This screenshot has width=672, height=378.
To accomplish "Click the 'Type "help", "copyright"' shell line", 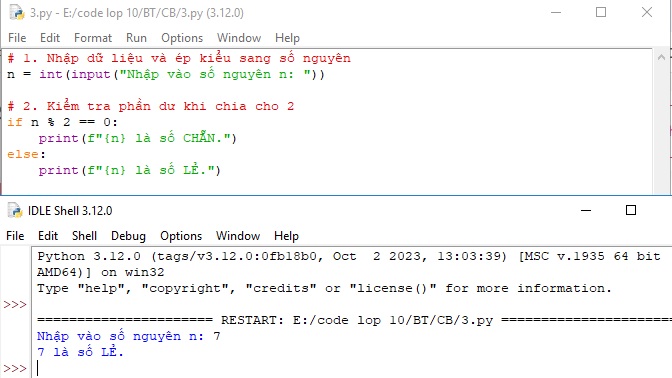I will point(324,288).
